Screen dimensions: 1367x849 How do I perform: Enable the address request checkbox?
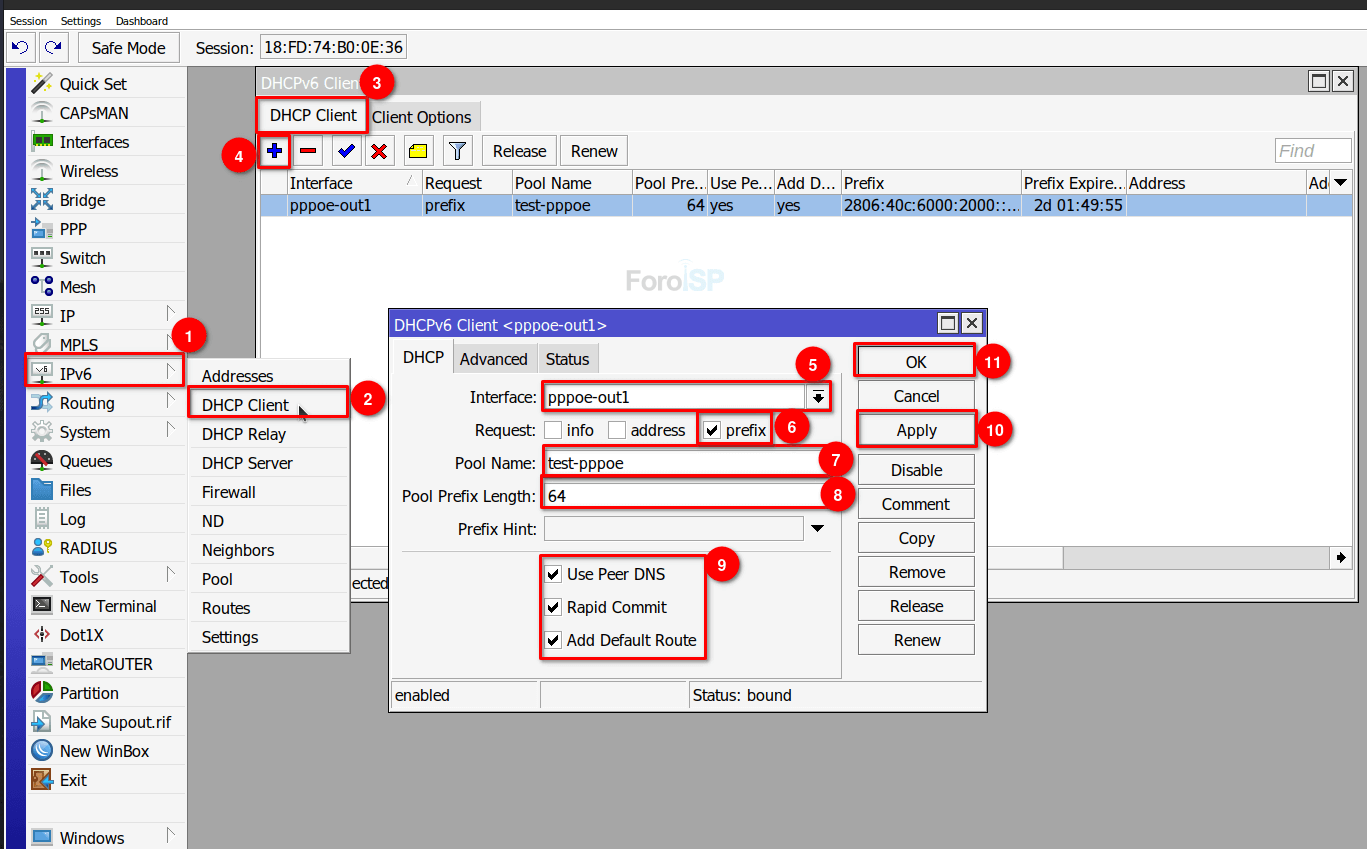point(617,430)
